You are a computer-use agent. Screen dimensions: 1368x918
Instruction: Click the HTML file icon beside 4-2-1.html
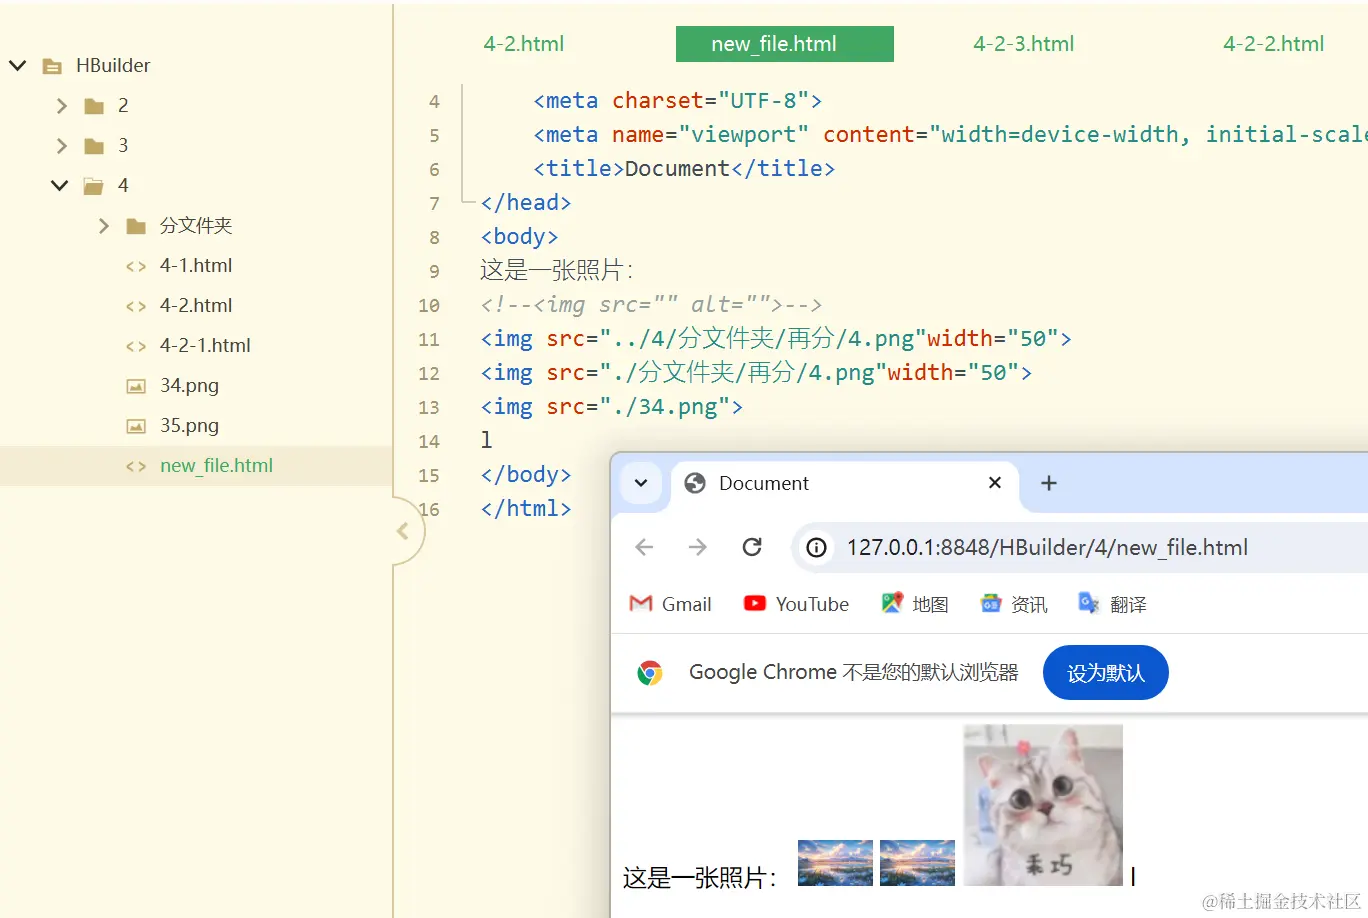click(136, 346)
